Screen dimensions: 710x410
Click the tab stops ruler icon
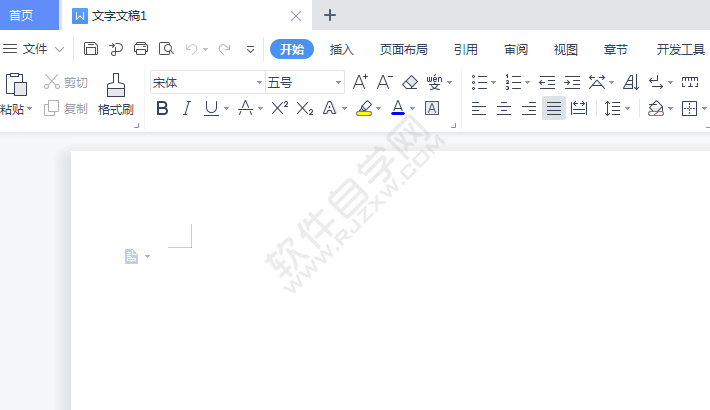point(690,82)
